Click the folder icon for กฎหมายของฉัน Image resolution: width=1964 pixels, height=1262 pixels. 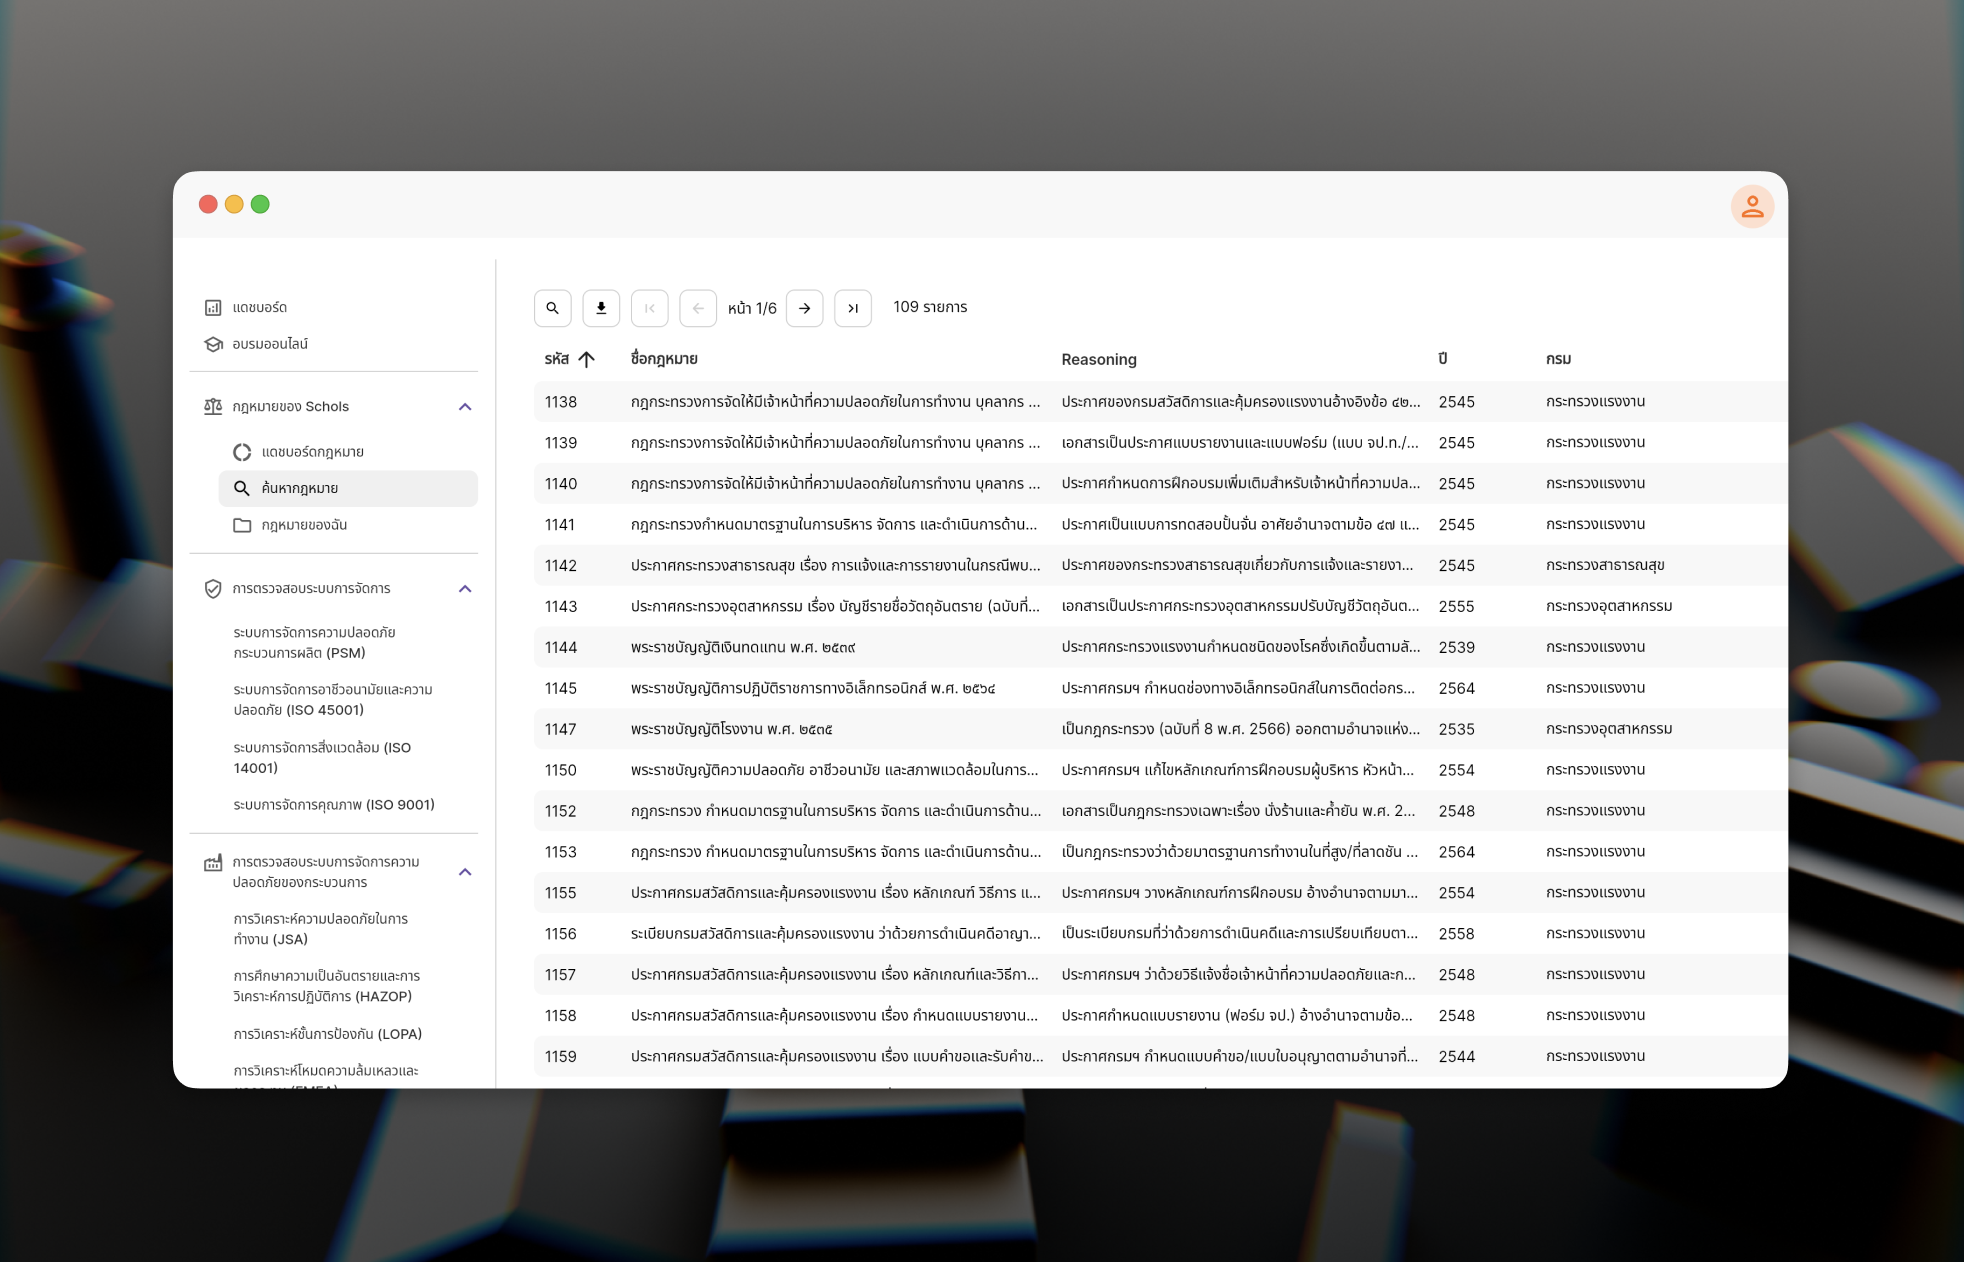pos(242,525)
